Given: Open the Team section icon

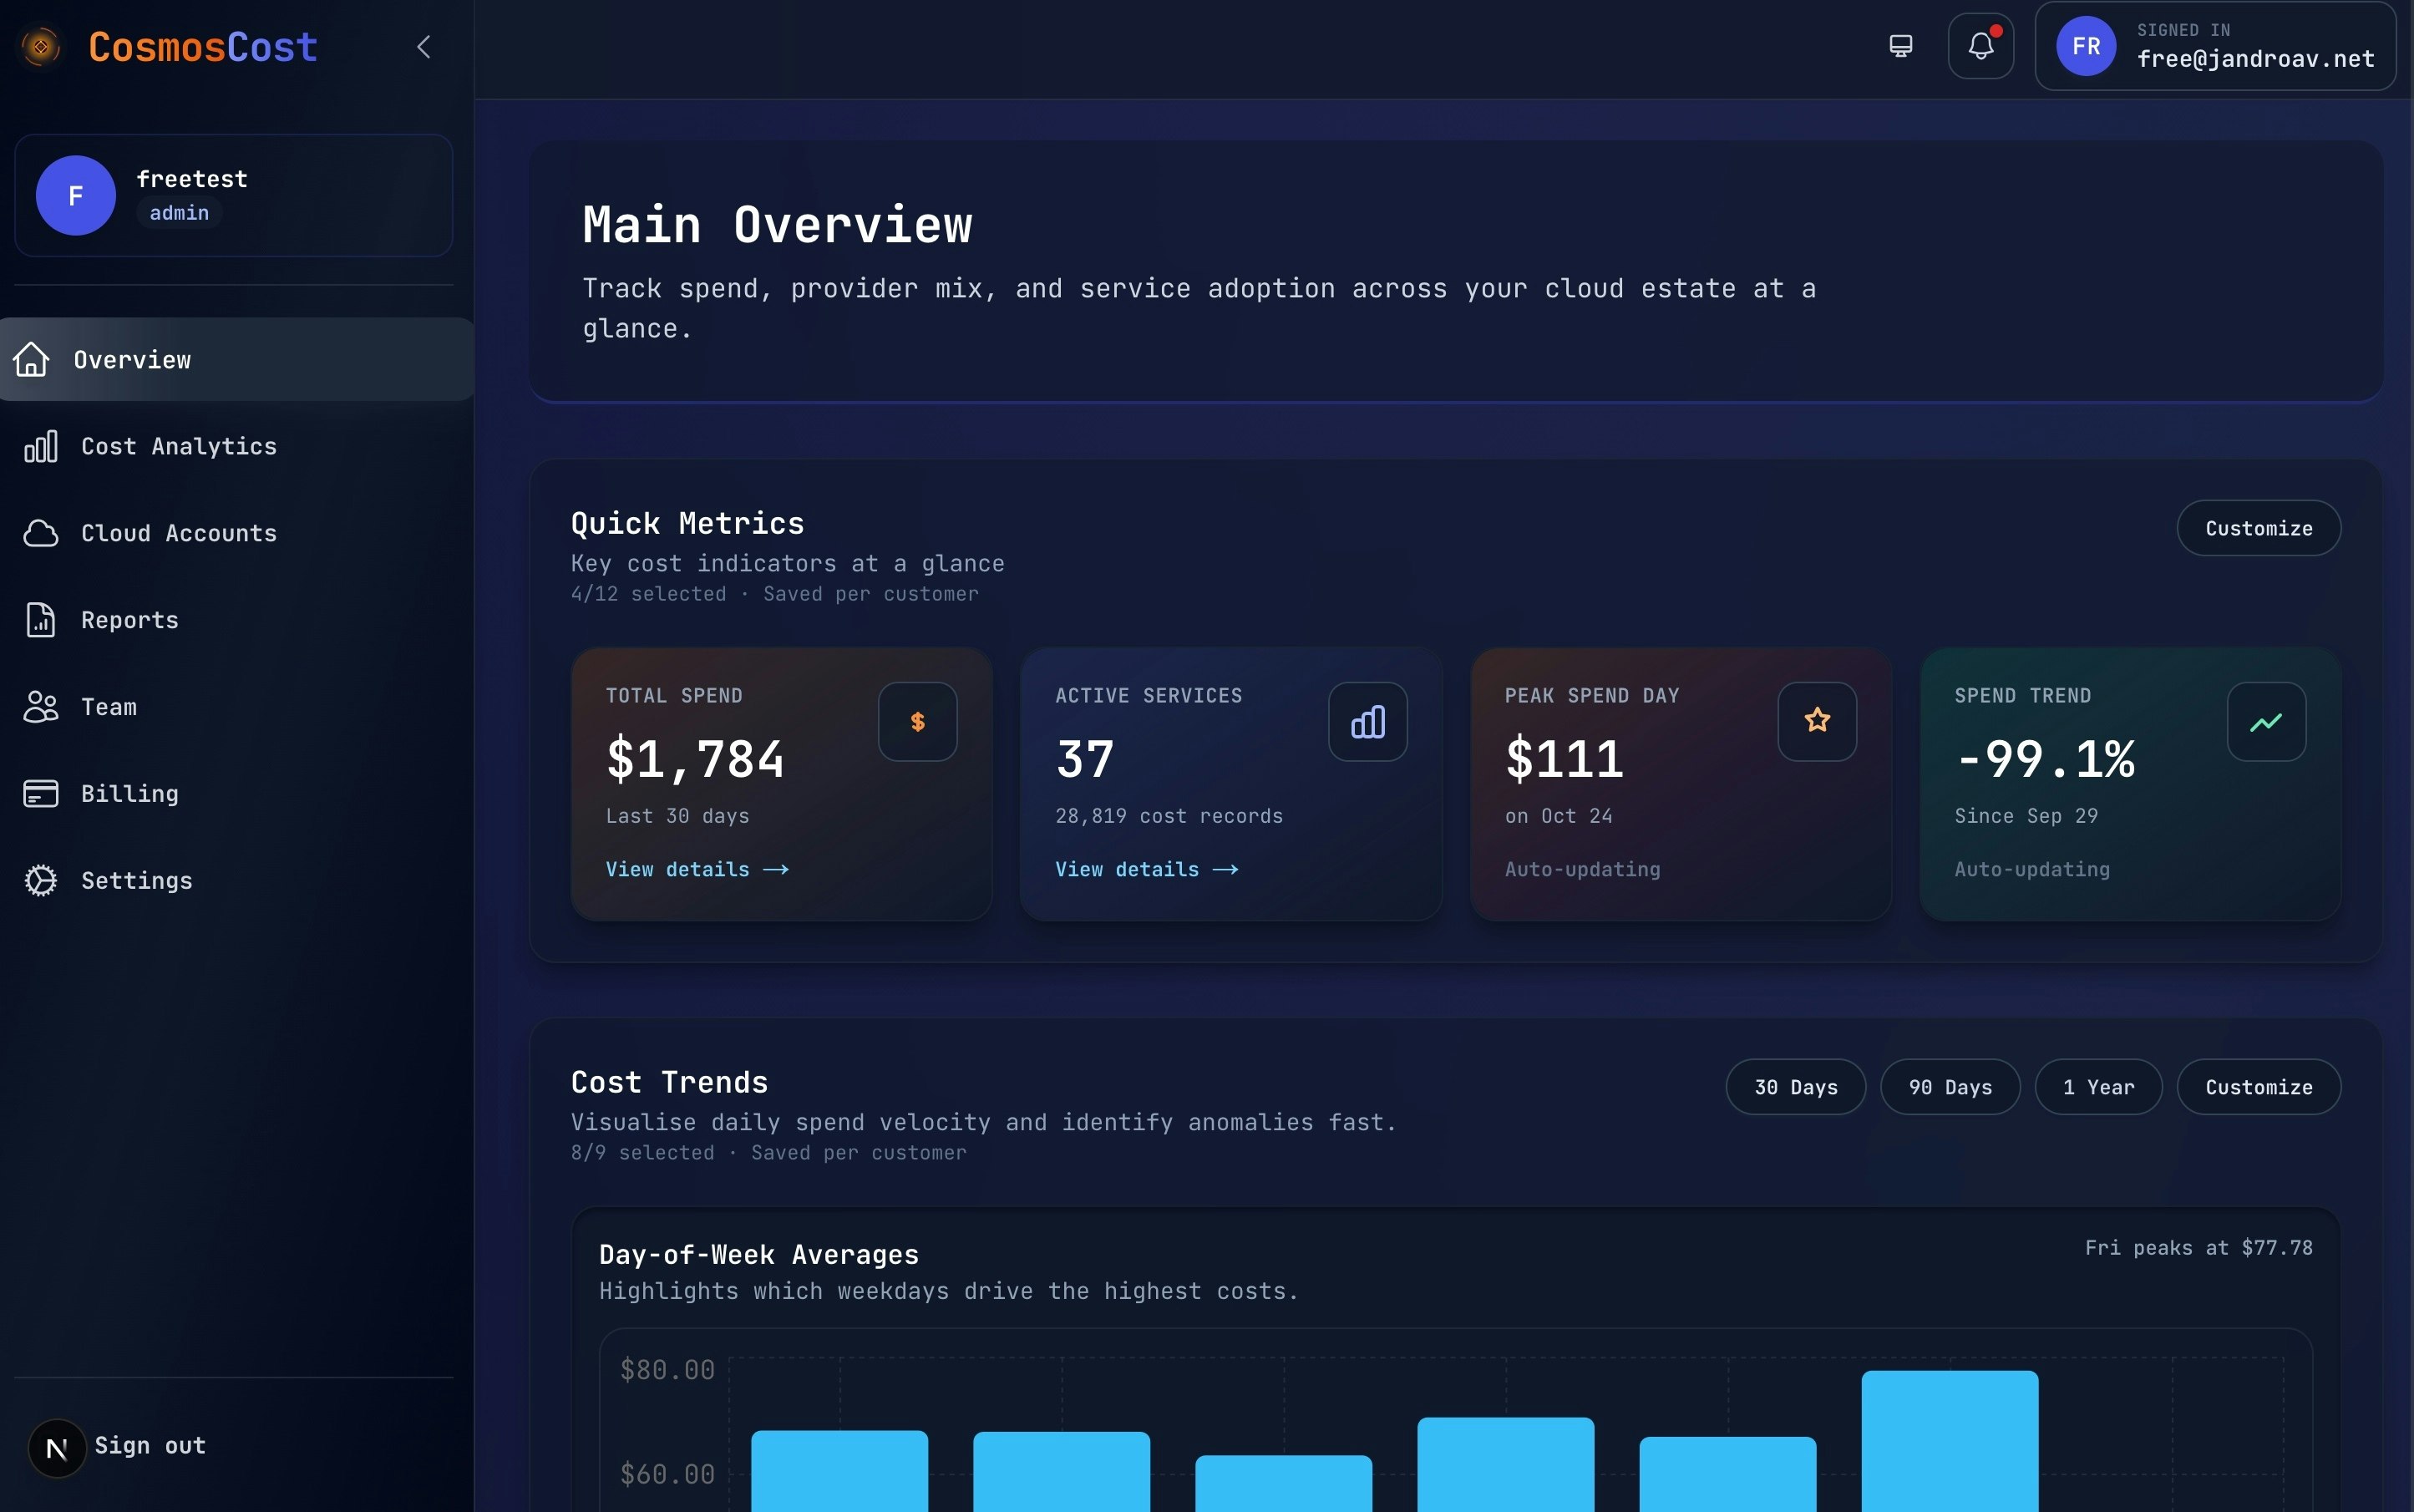Looking at the screenshot, I should [39, 707].
